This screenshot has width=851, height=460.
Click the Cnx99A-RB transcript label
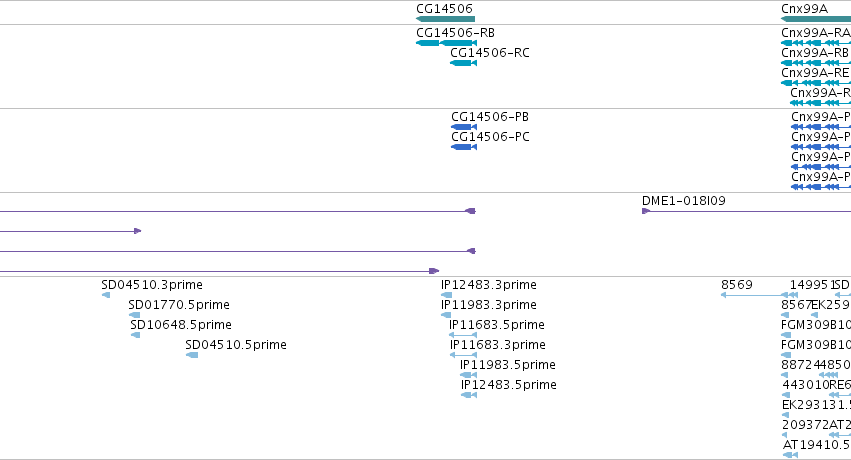point(815,53)
